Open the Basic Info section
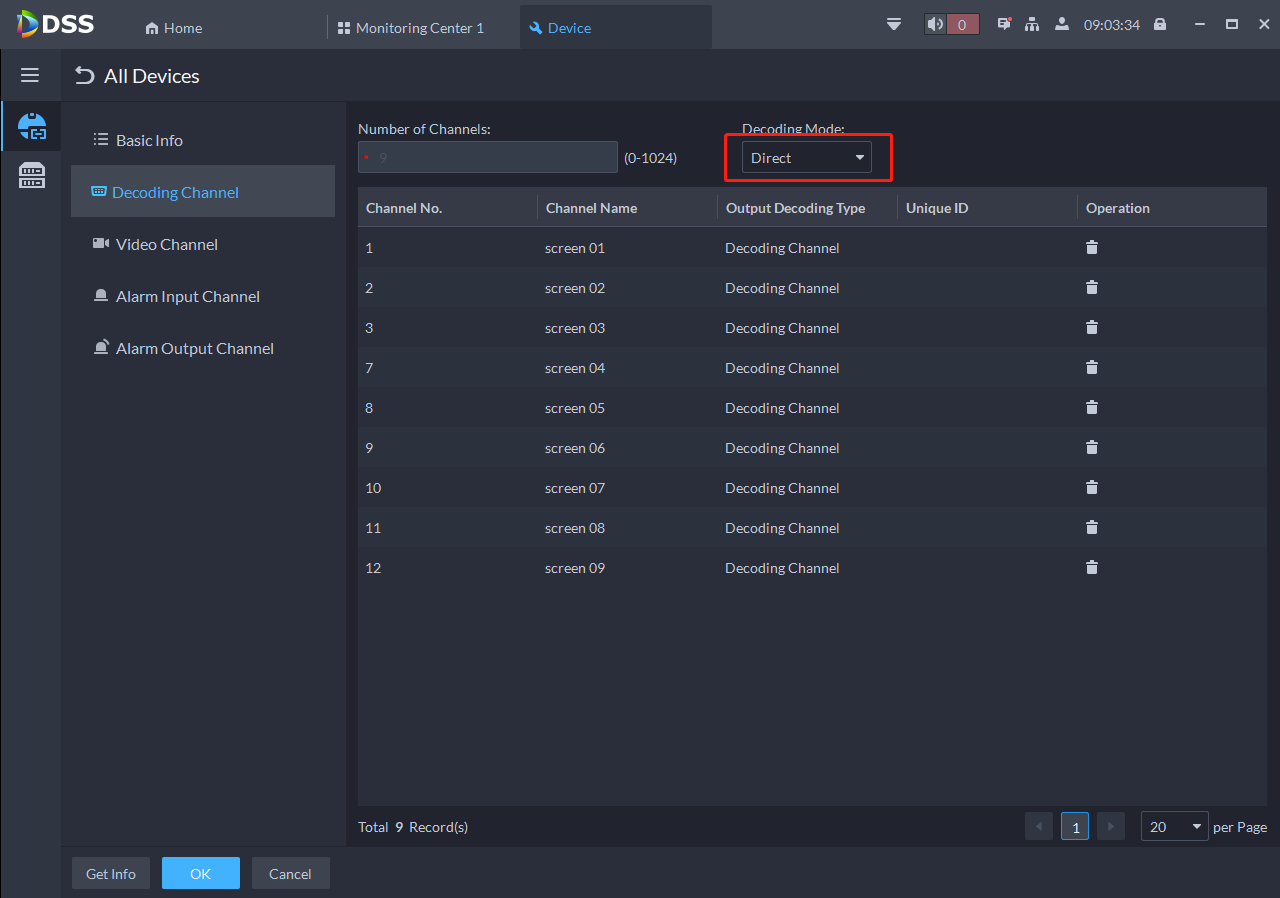Screen dimensions: 1280x898 point(203,140)
